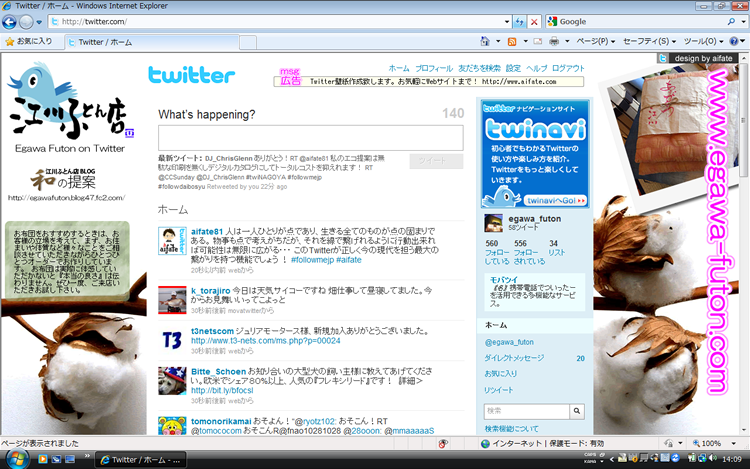Open the bit.ly/bfocsl link
This screenshot has width=750, height=469.
[x=222, y=390]
